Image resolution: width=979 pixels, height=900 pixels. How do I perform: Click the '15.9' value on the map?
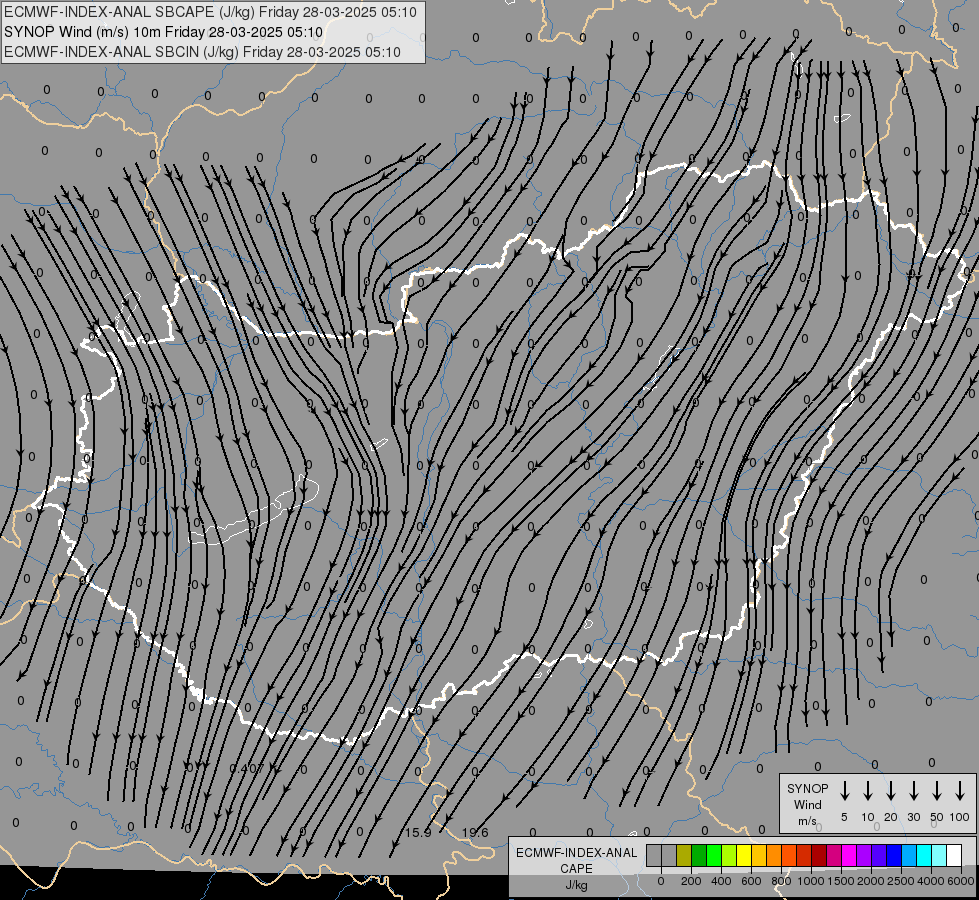click(418, 833)
